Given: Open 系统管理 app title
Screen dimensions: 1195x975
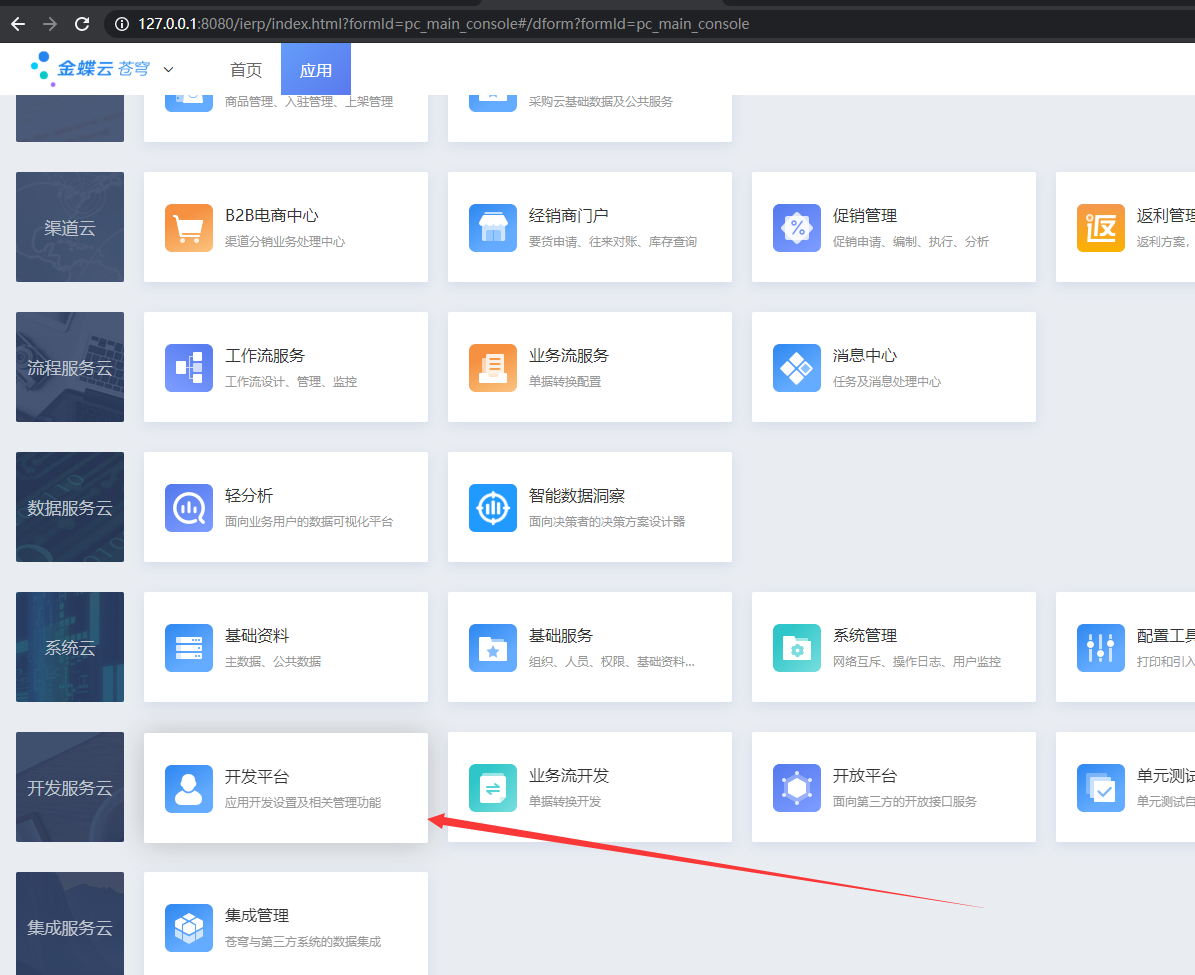Looking at the screenshot, I should click(865, 636).
